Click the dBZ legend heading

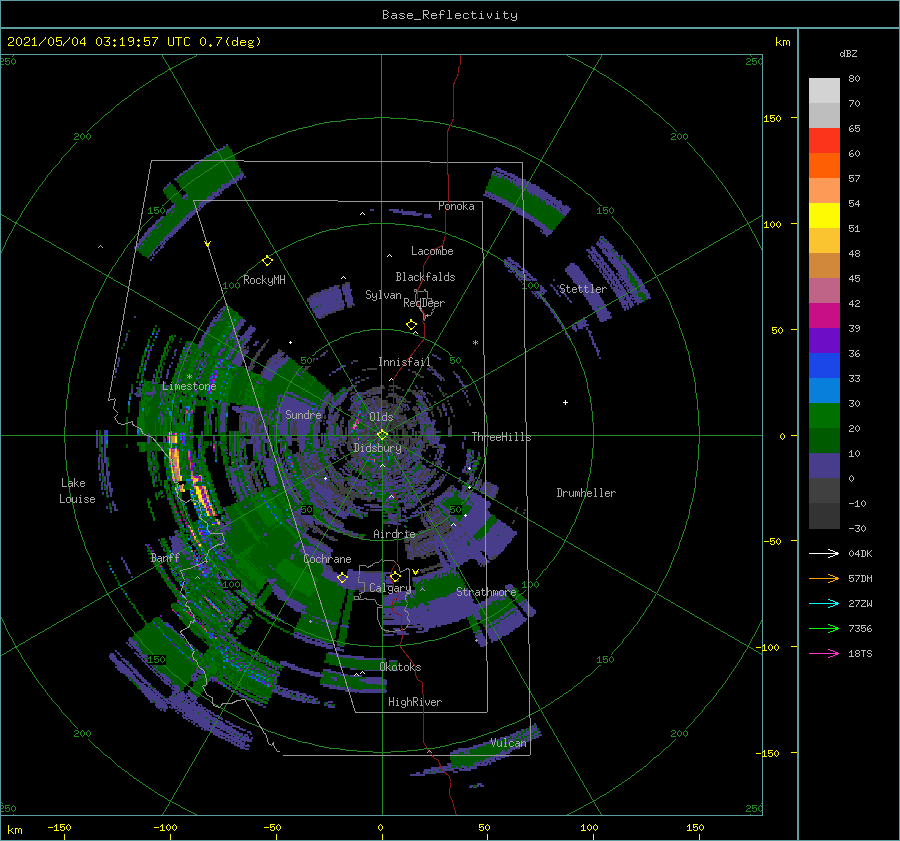click(848, 53)
